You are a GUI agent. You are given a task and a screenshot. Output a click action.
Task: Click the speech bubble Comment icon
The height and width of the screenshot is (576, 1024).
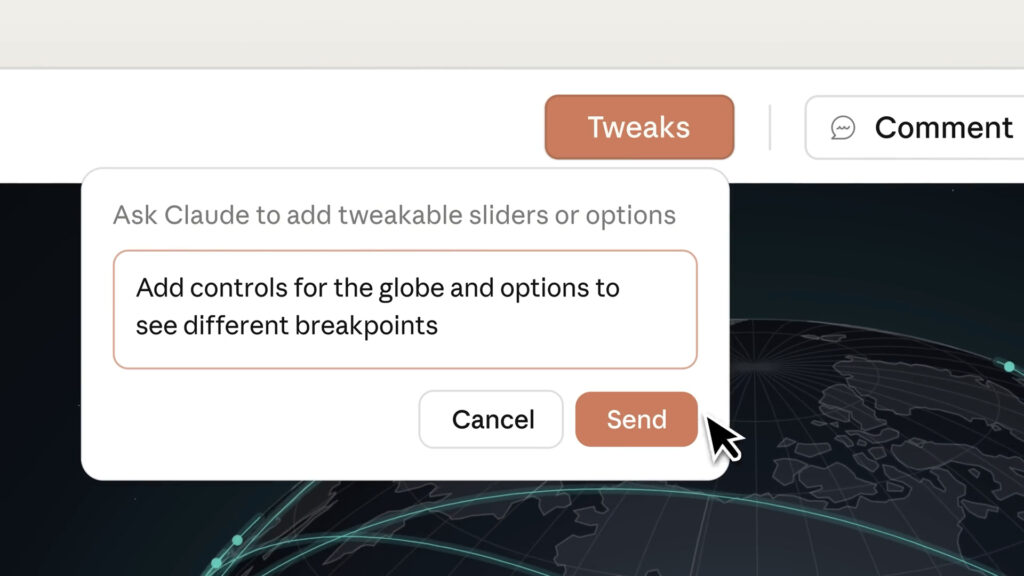[x=843, y=128]
